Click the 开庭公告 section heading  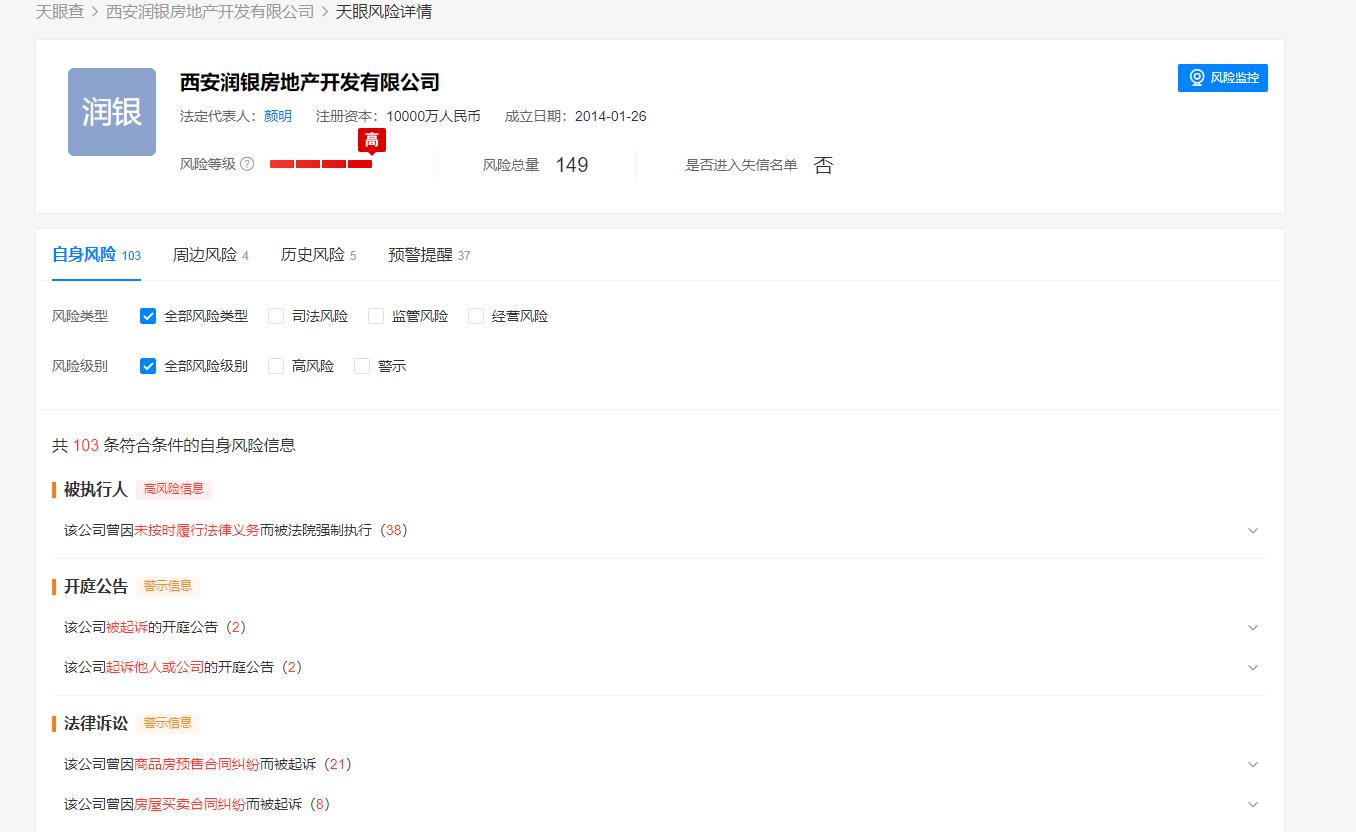96,586
